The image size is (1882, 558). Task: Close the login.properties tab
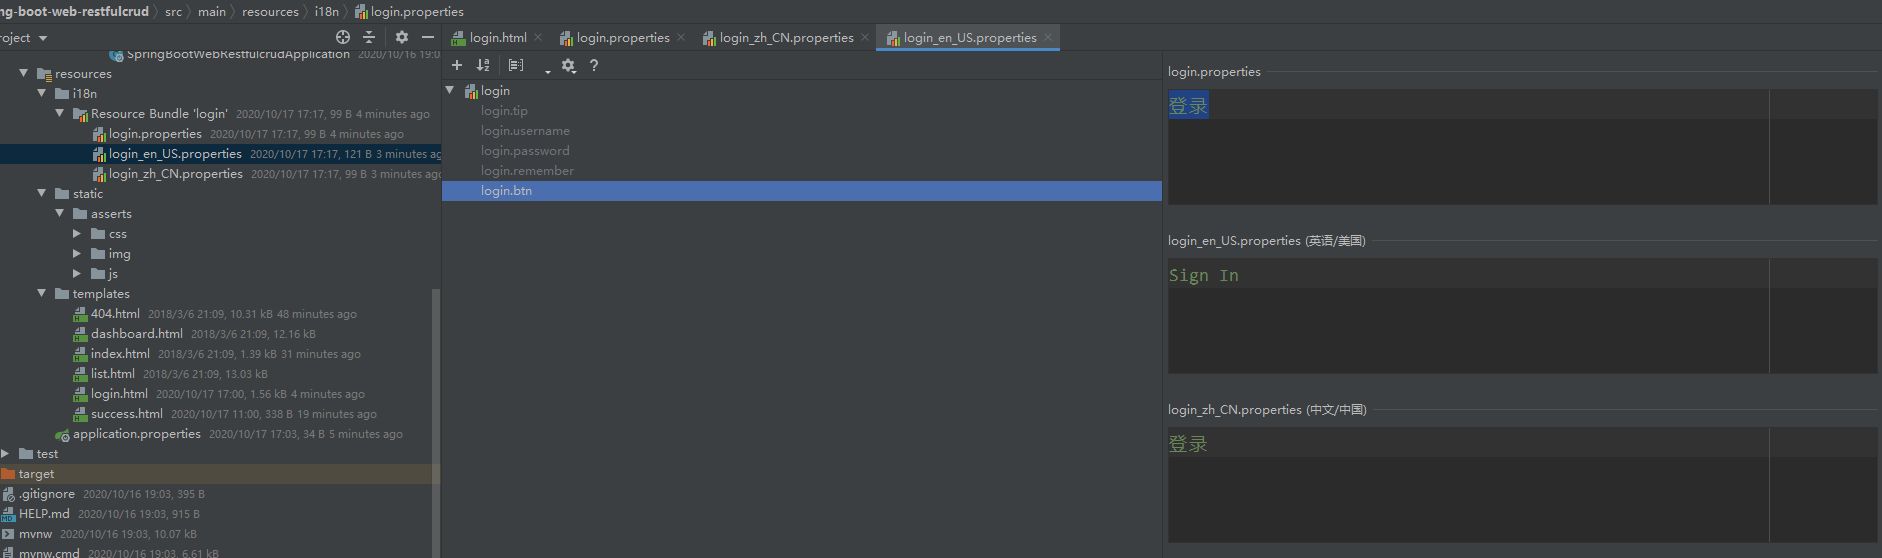[681, 37]
